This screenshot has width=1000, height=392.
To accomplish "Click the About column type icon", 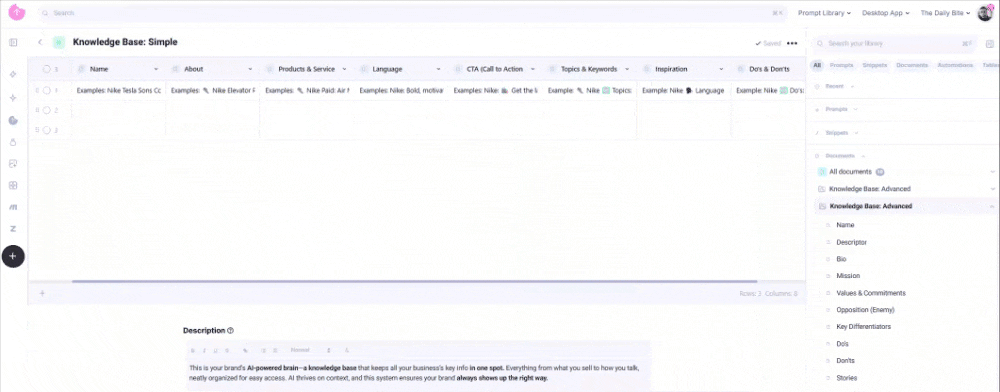I will 175,69.
